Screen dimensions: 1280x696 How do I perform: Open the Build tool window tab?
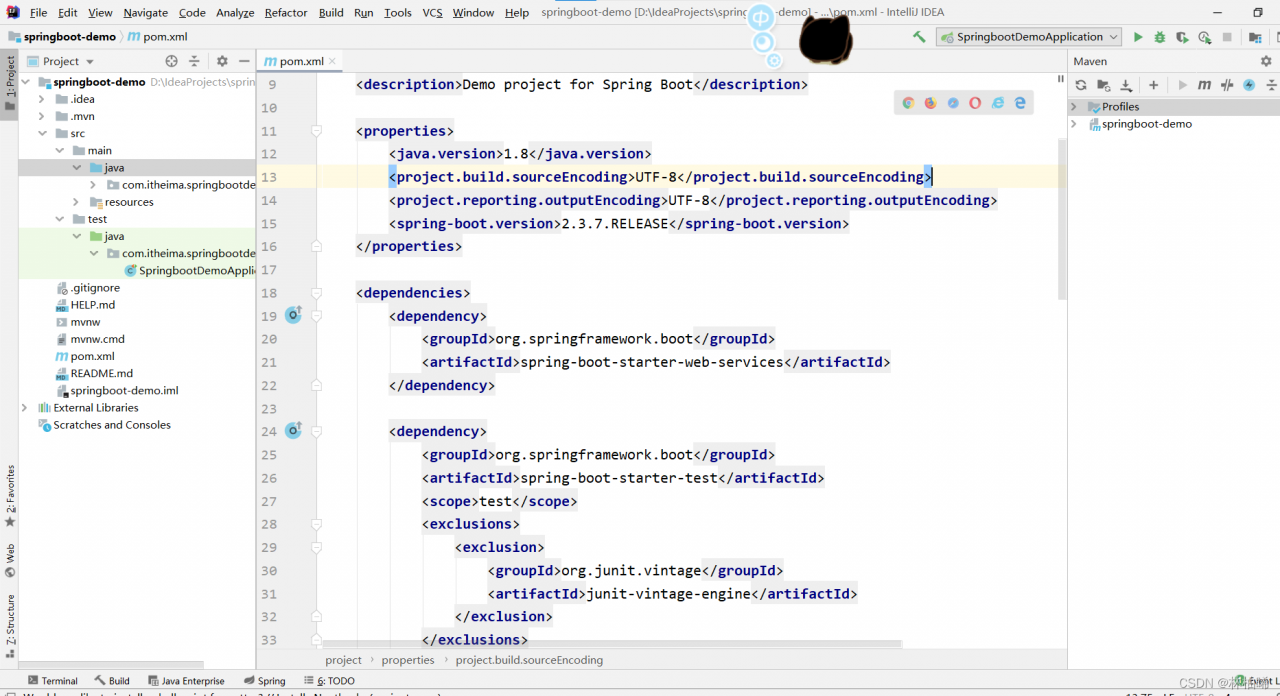112,681
